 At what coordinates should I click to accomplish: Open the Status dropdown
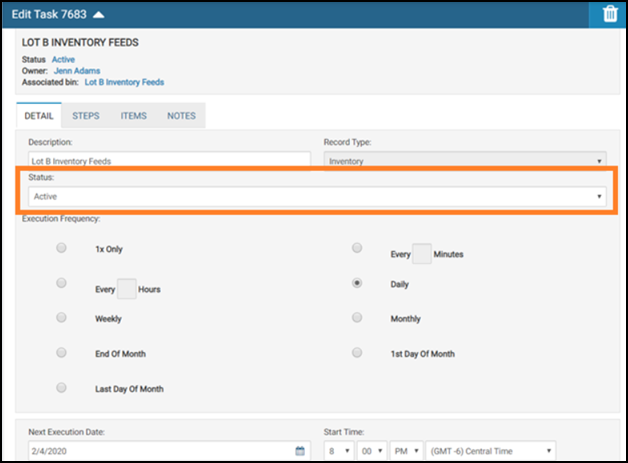[315, 196]
